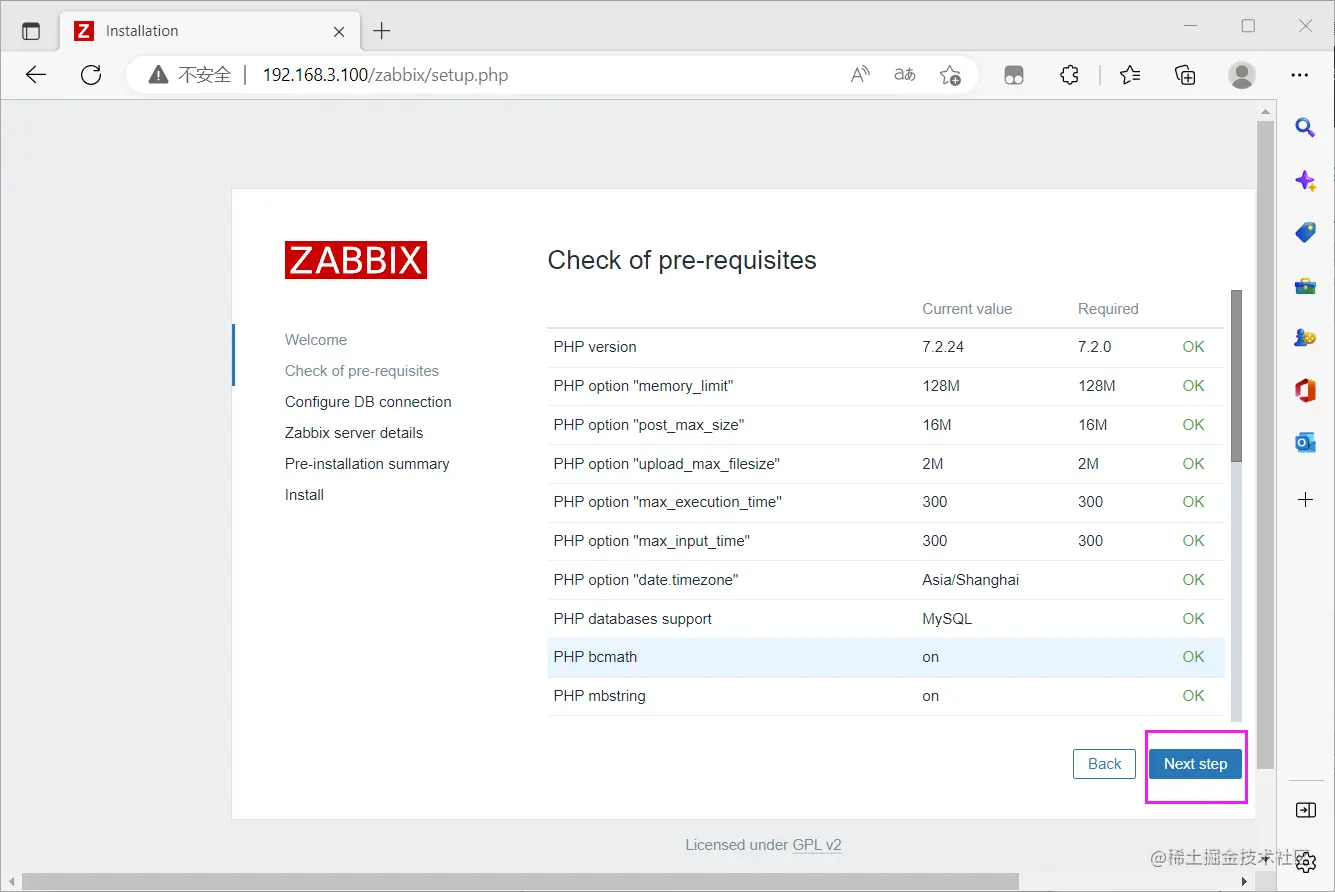Open sidebar Outlook icon

1305,443
